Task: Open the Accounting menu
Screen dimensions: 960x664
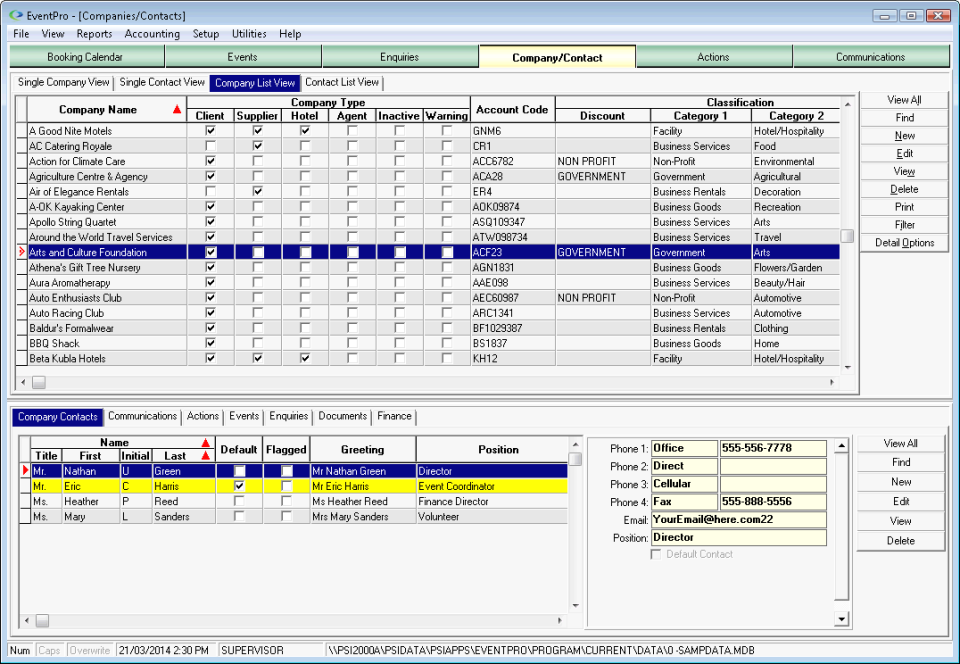Action: coord(152,34)
